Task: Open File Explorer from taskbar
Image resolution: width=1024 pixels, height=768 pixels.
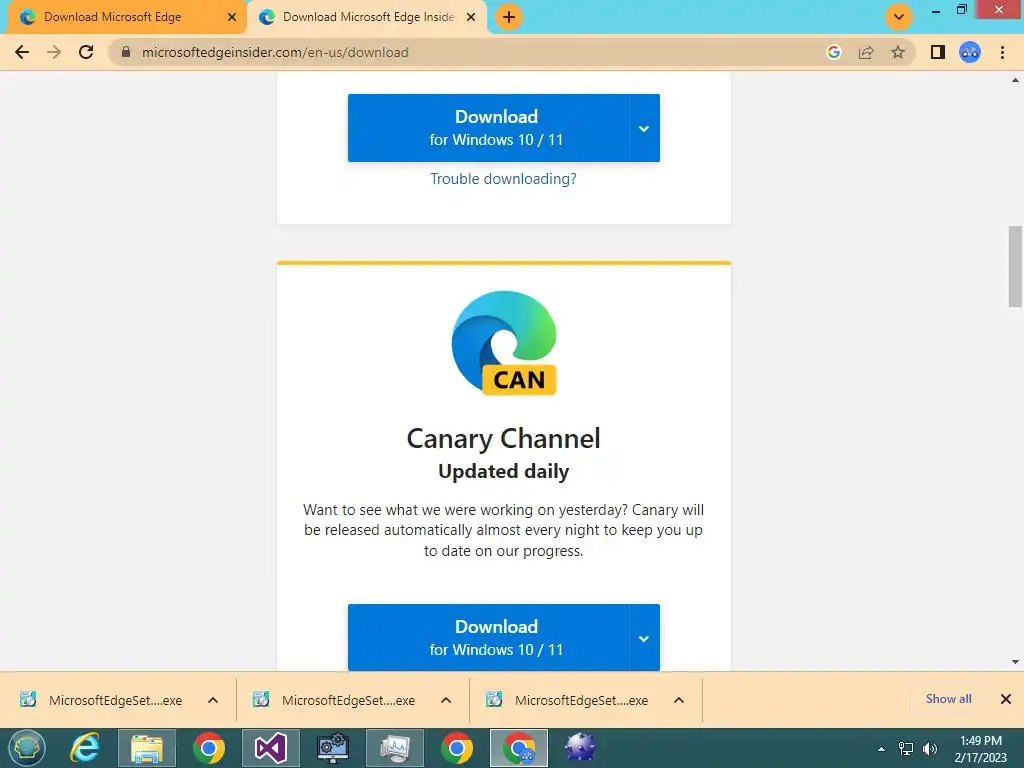Action: coord(147,748)
